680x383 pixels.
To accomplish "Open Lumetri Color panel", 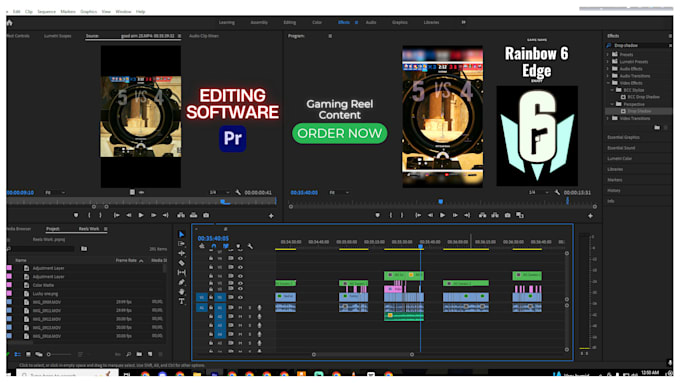I will pyautogui.click(x=619, y=158).
